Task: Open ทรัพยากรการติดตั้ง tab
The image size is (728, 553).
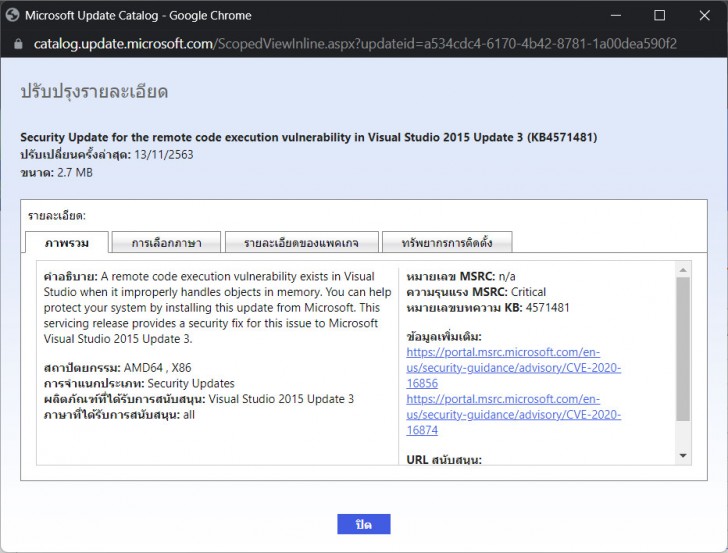Action: click(x=447, y=242)
